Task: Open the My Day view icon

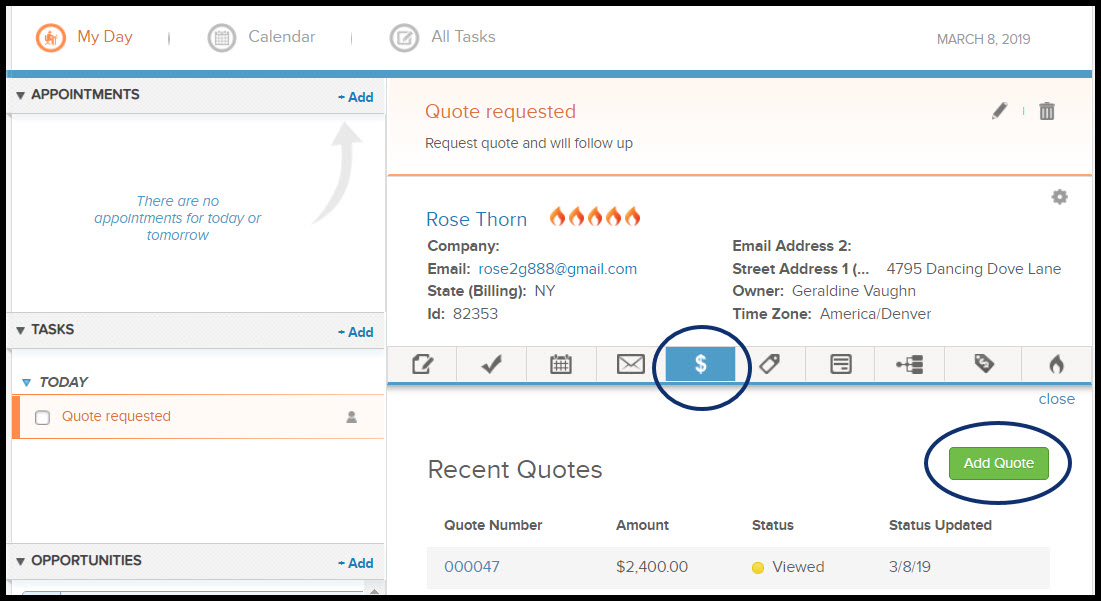Action: tap(51, 37)
